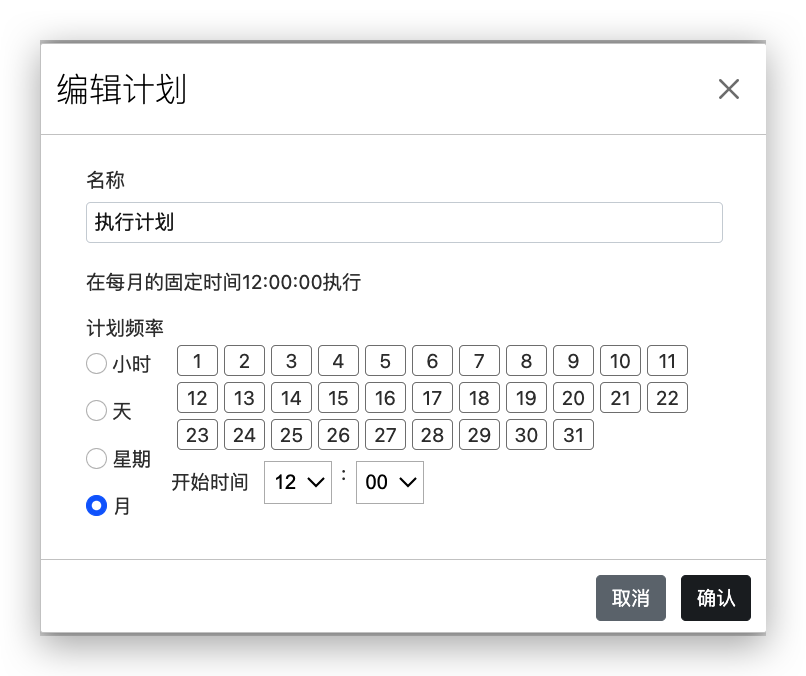Choose day 13 button

point(244,398)
